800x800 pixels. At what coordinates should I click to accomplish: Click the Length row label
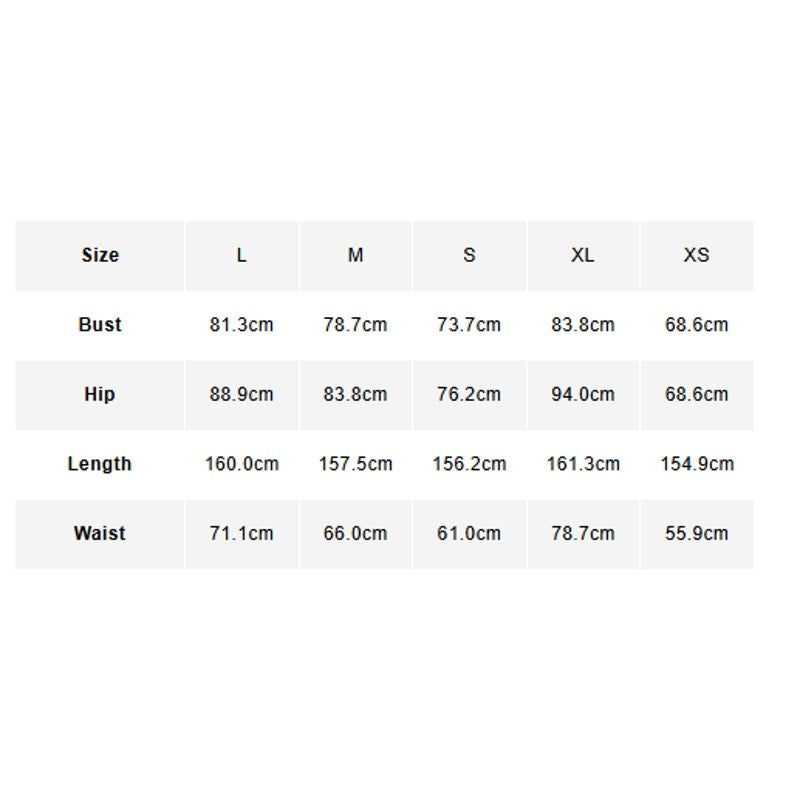[x=99, y=464]
